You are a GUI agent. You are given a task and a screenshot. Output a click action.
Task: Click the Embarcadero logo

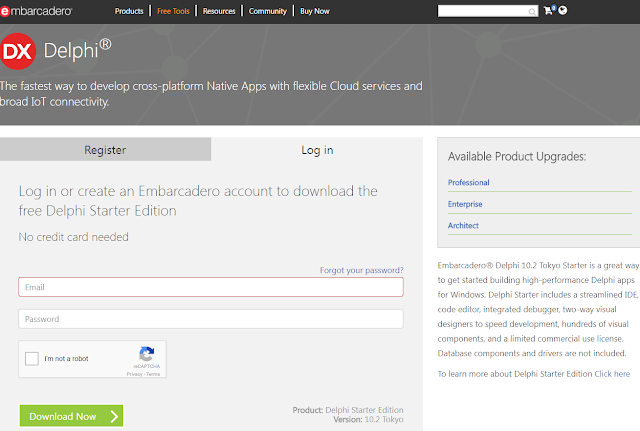point(36,11)
